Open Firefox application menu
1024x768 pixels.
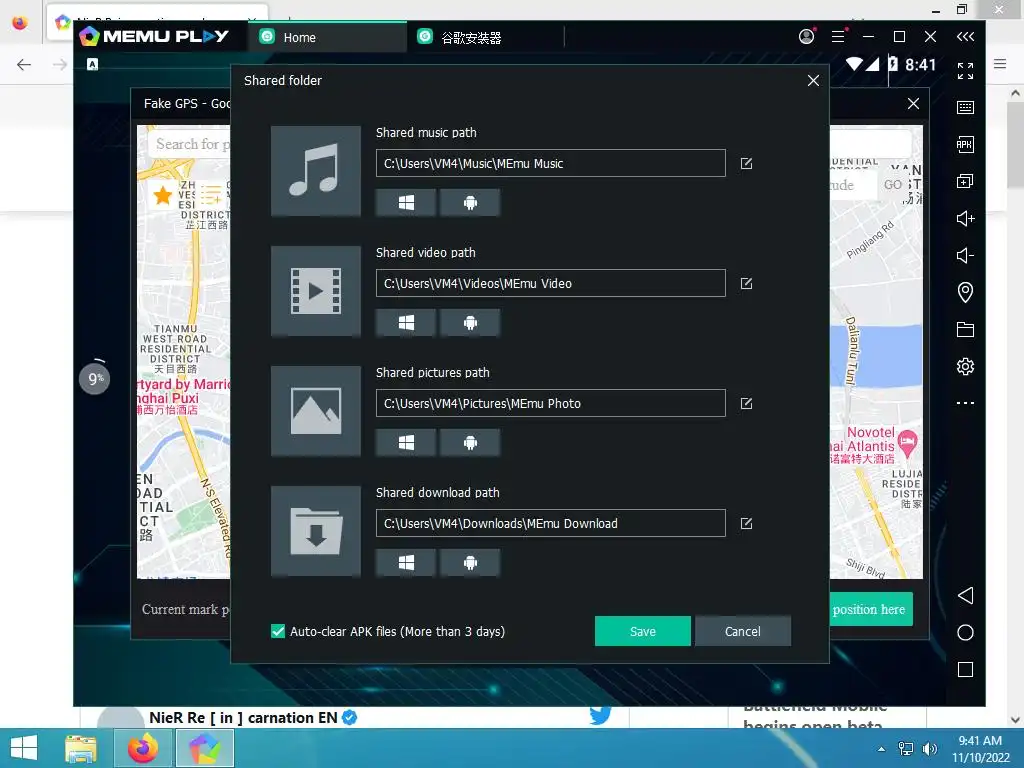click(1000, 64)
